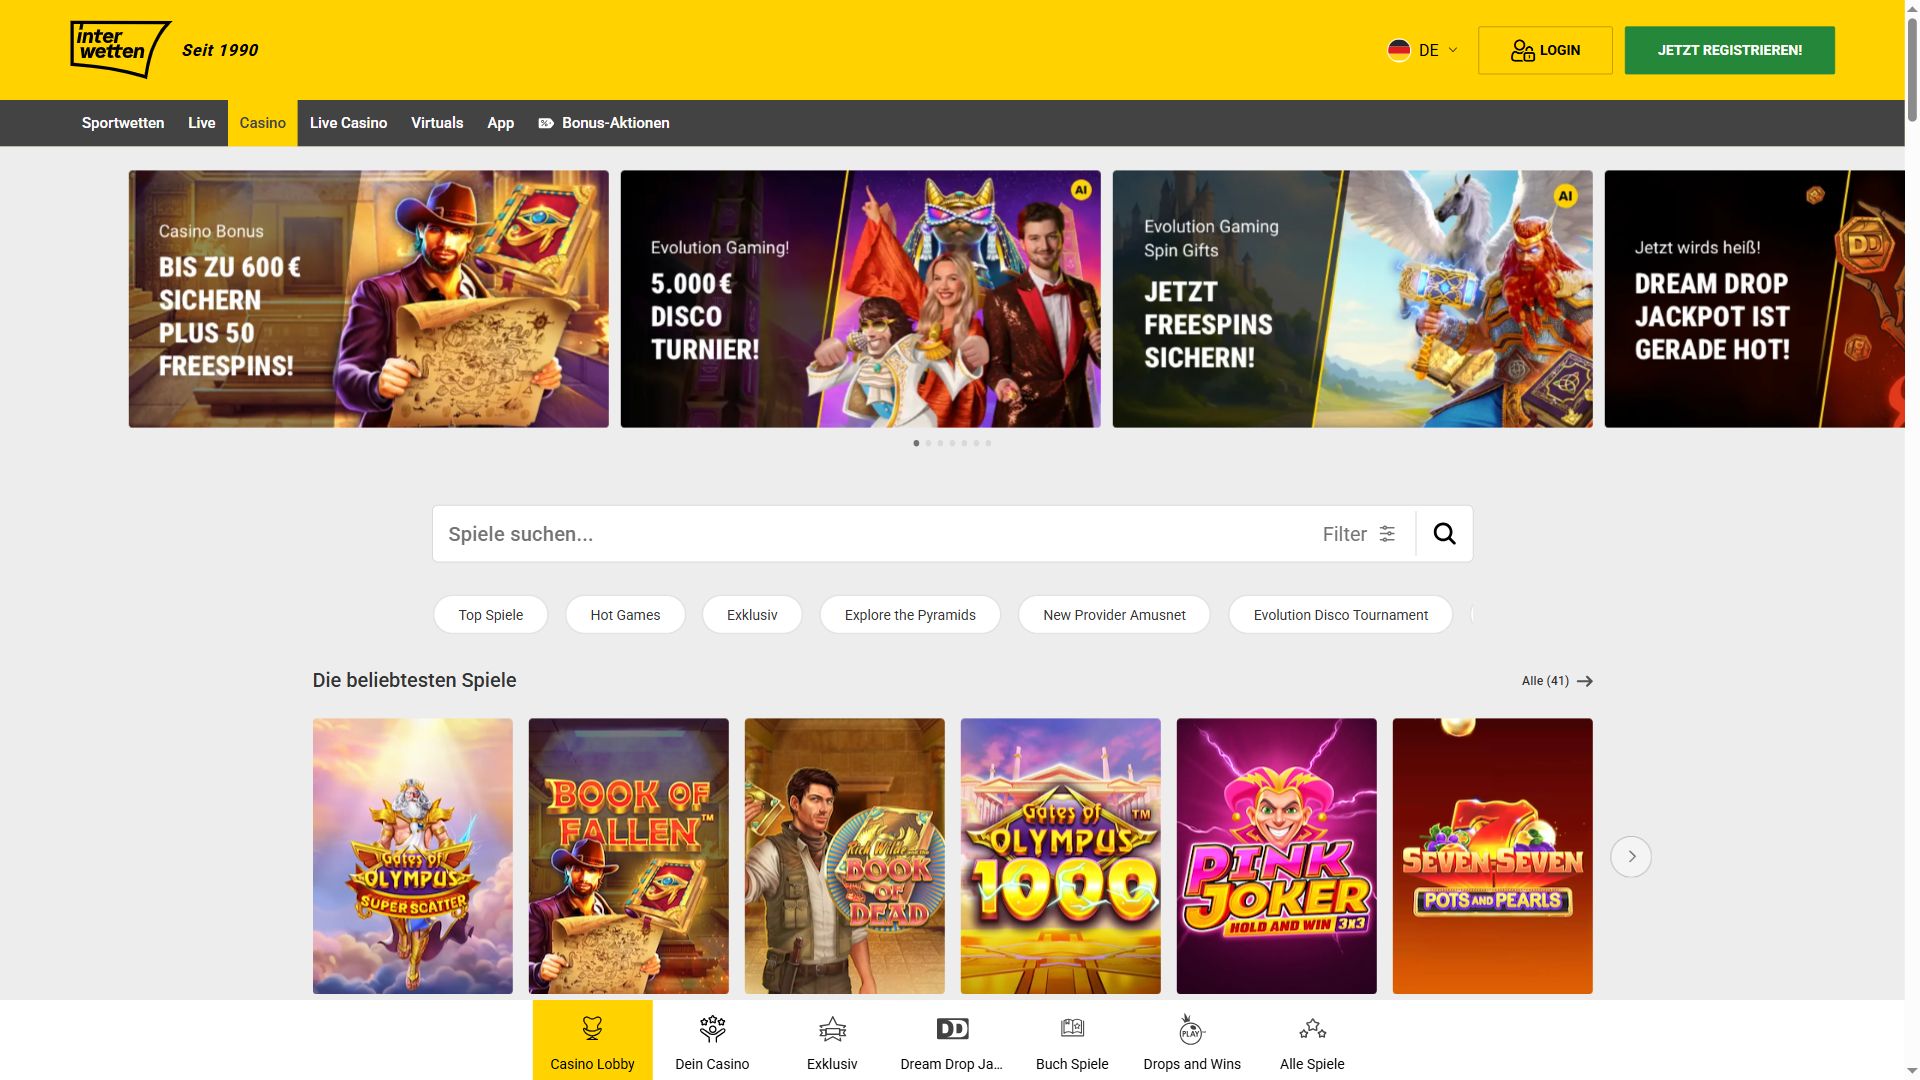Select the Top Spiele chip
The width and height of the screenshot is (1920, 1080).
pyautogui.click(x=491, y=615)
